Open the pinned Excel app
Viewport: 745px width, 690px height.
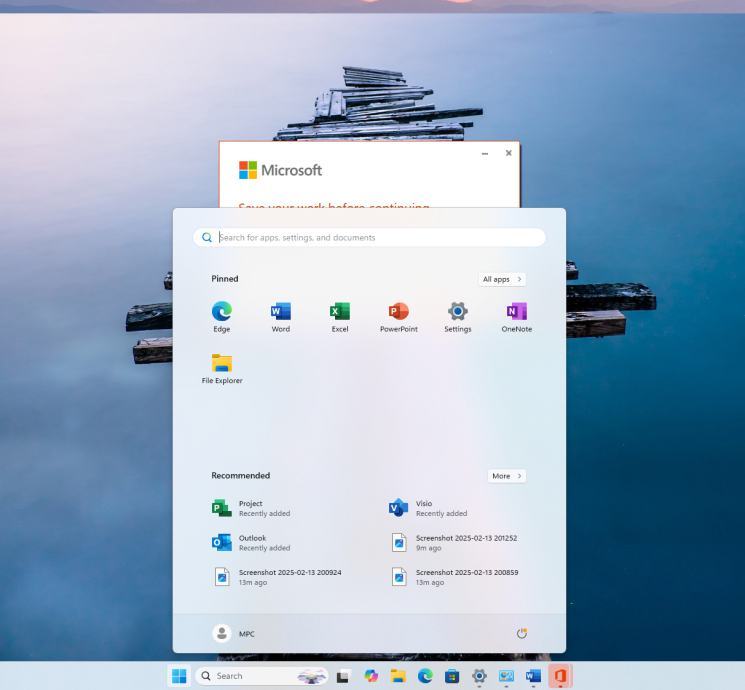coord(340,316)
